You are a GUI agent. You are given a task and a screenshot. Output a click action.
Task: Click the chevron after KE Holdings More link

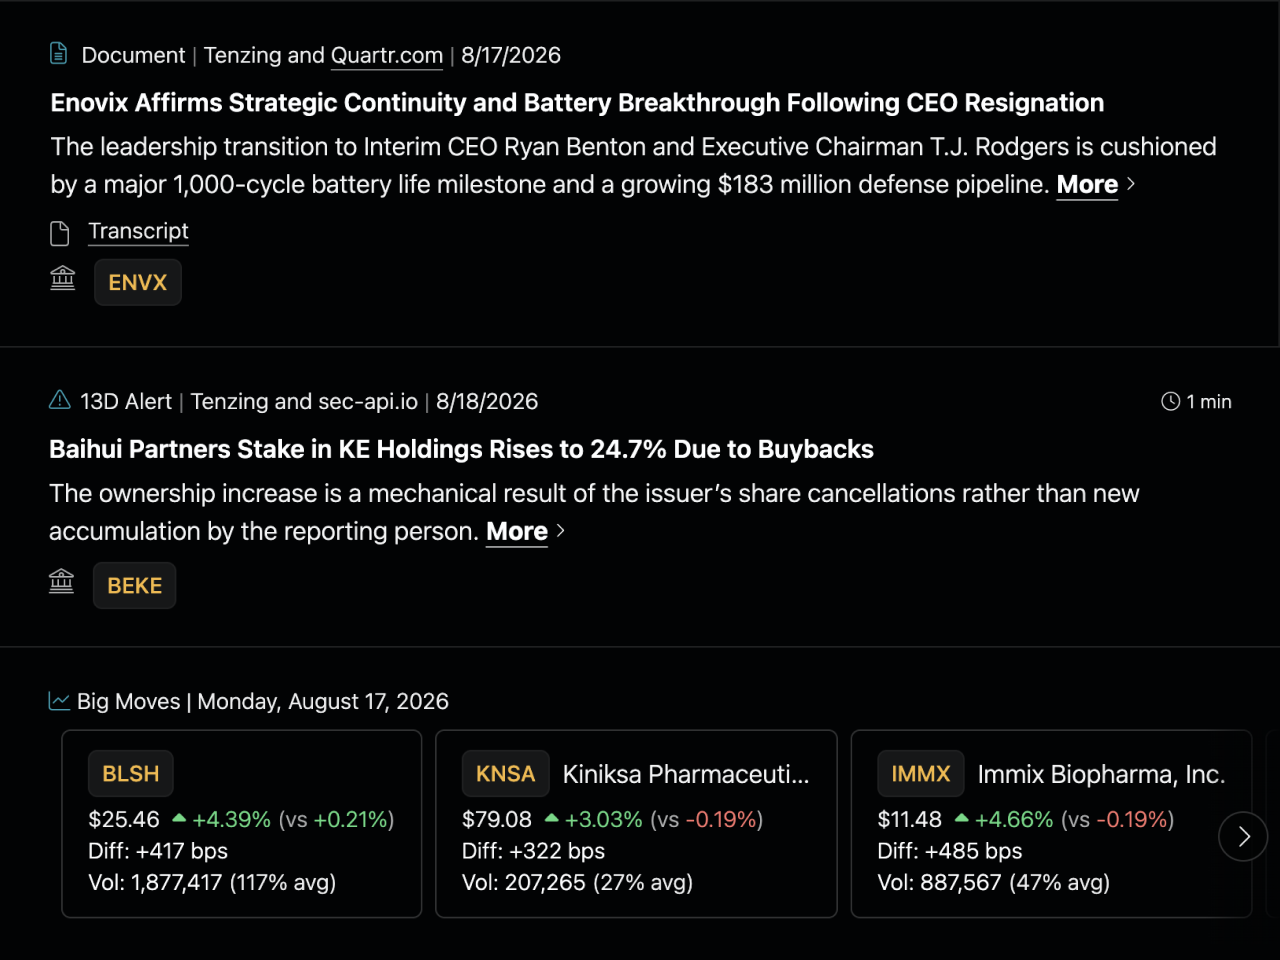pos(561,531)
